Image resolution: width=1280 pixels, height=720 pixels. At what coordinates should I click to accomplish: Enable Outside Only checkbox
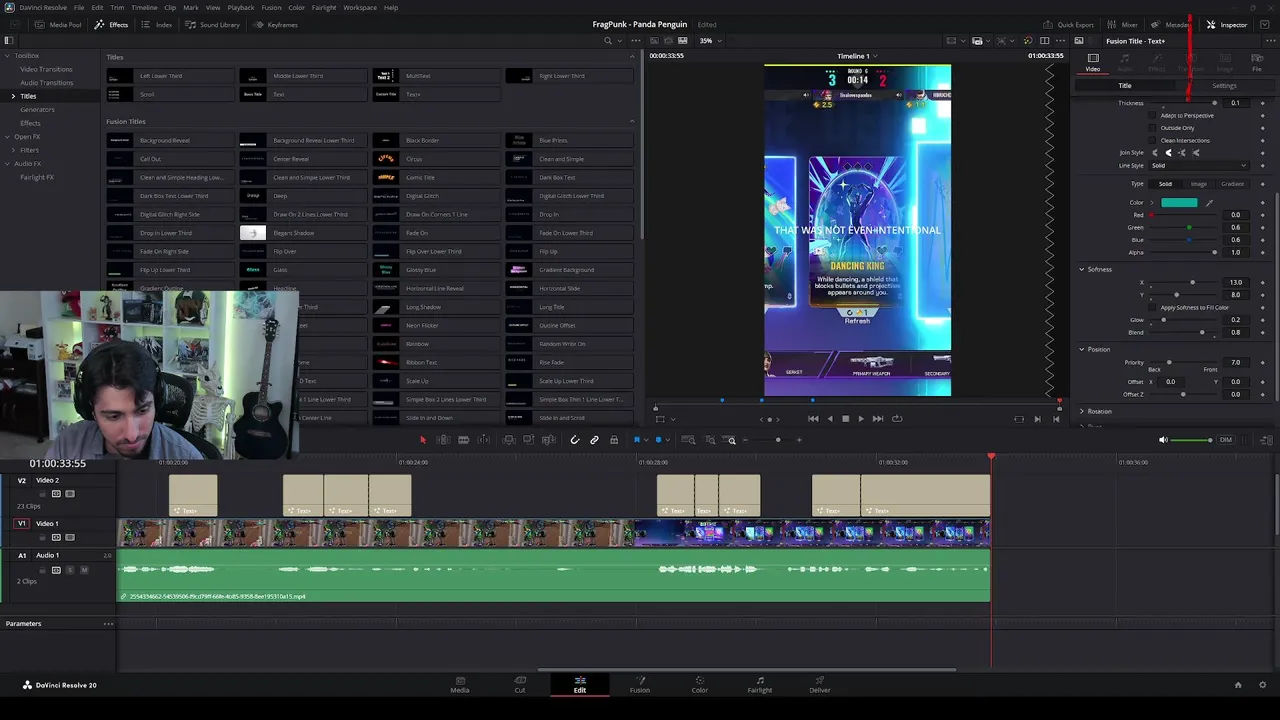[1153, 128]
